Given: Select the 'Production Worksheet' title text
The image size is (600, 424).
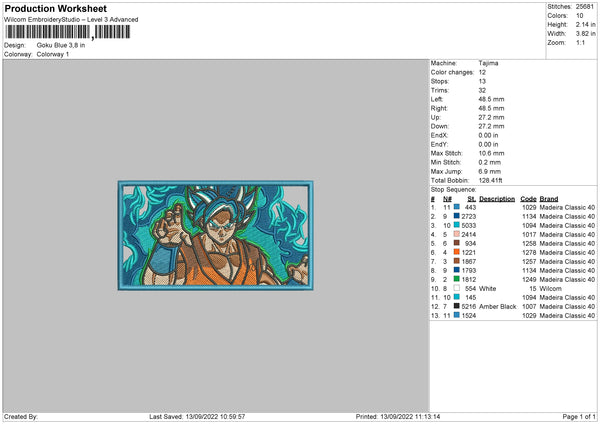Looking at the screenshot, I should 55,8.
